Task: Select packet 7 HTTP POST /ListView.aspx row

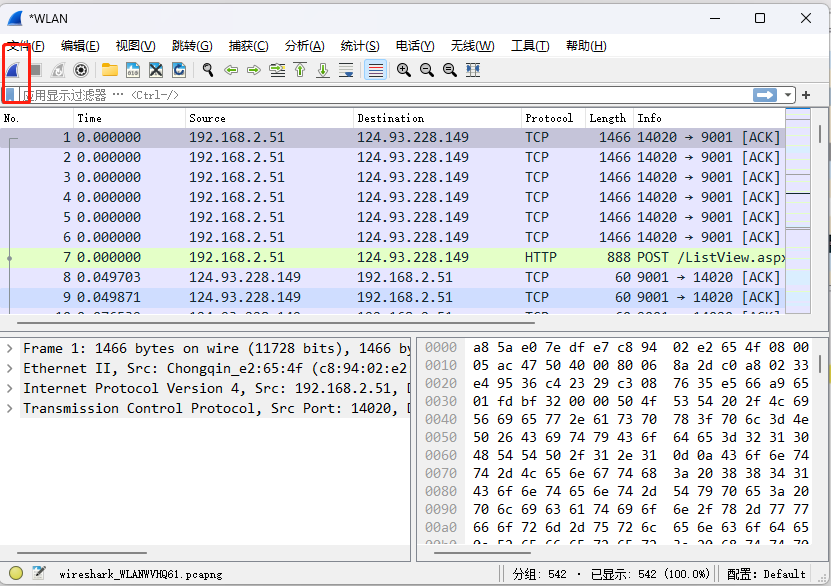Action: [392, 258]
